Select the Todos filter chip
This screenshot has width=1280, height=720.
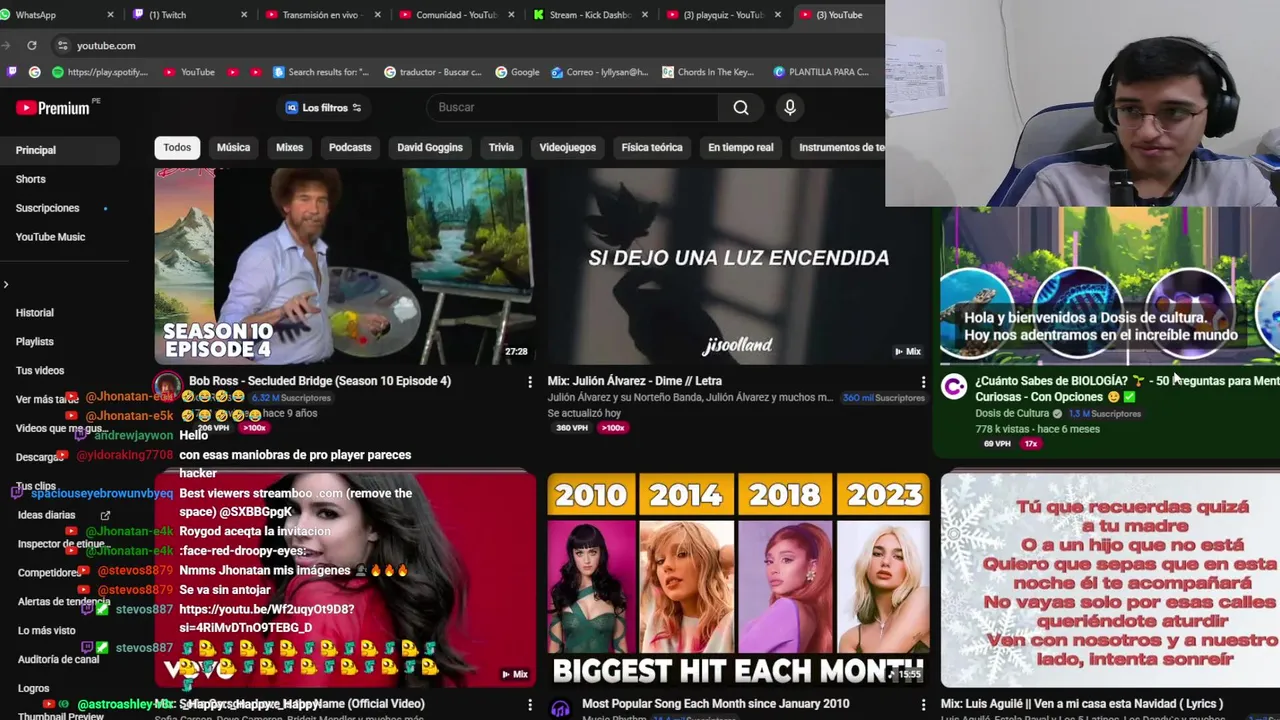click(177, 147)
